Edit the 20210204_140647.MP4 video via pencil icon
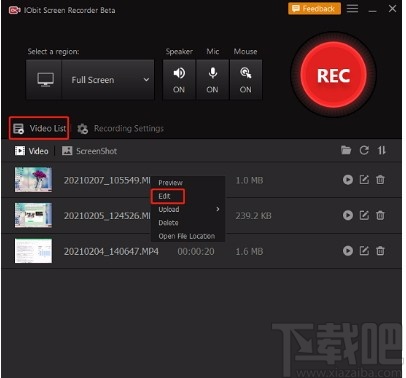Image resolution: width=406 pixels, height=378 pixels. (x=364, y=251)
